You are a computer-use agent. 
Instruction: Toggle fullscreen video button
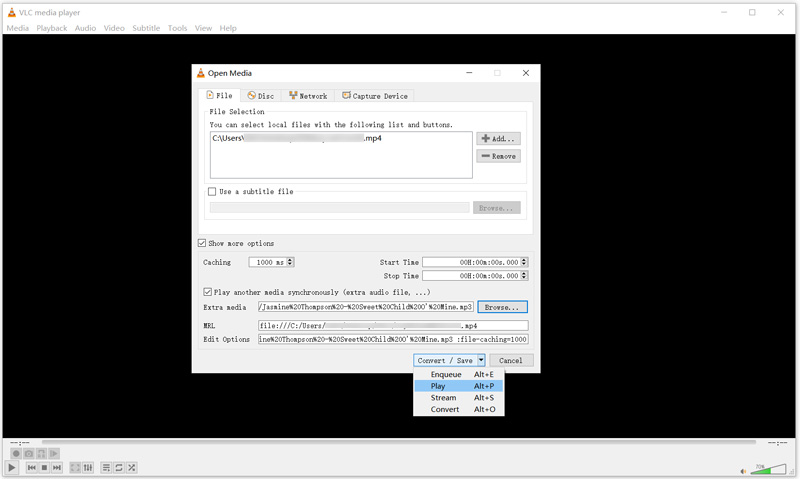click(x=75, y=467)
